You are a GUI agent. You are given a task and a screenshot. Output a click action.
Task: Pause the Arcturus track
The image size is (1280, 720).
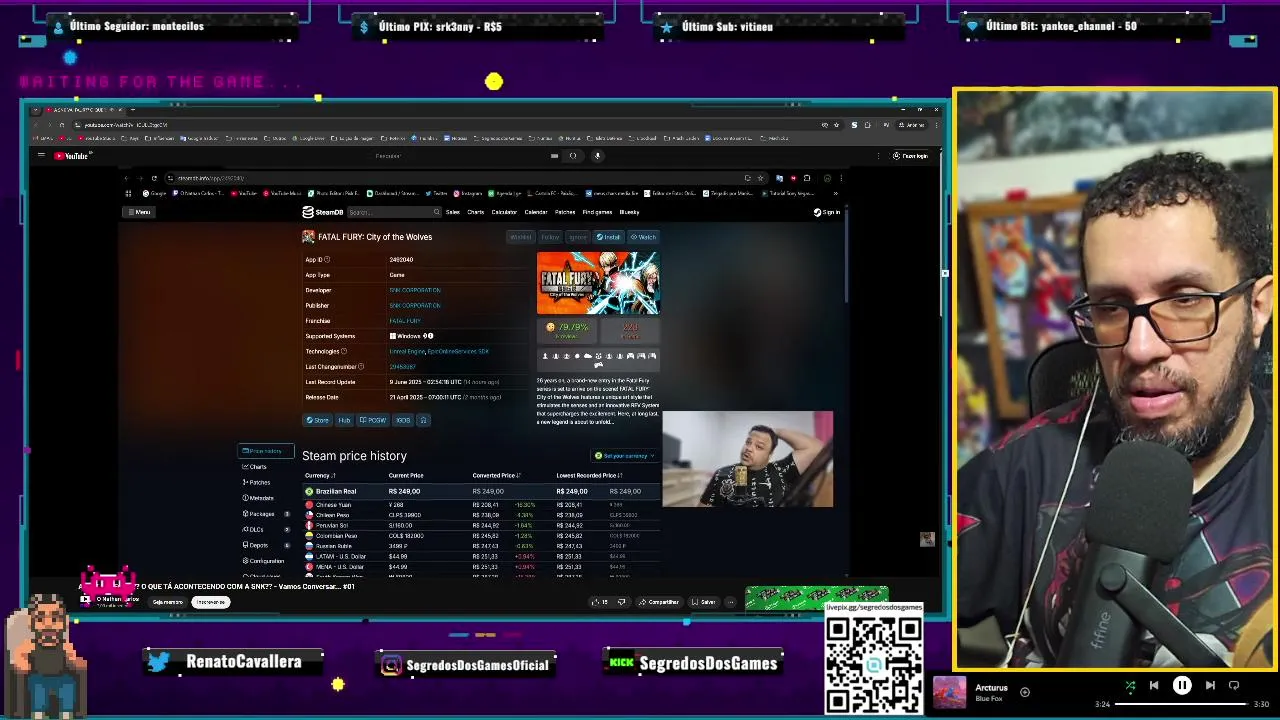click(x=1182, y=686)
